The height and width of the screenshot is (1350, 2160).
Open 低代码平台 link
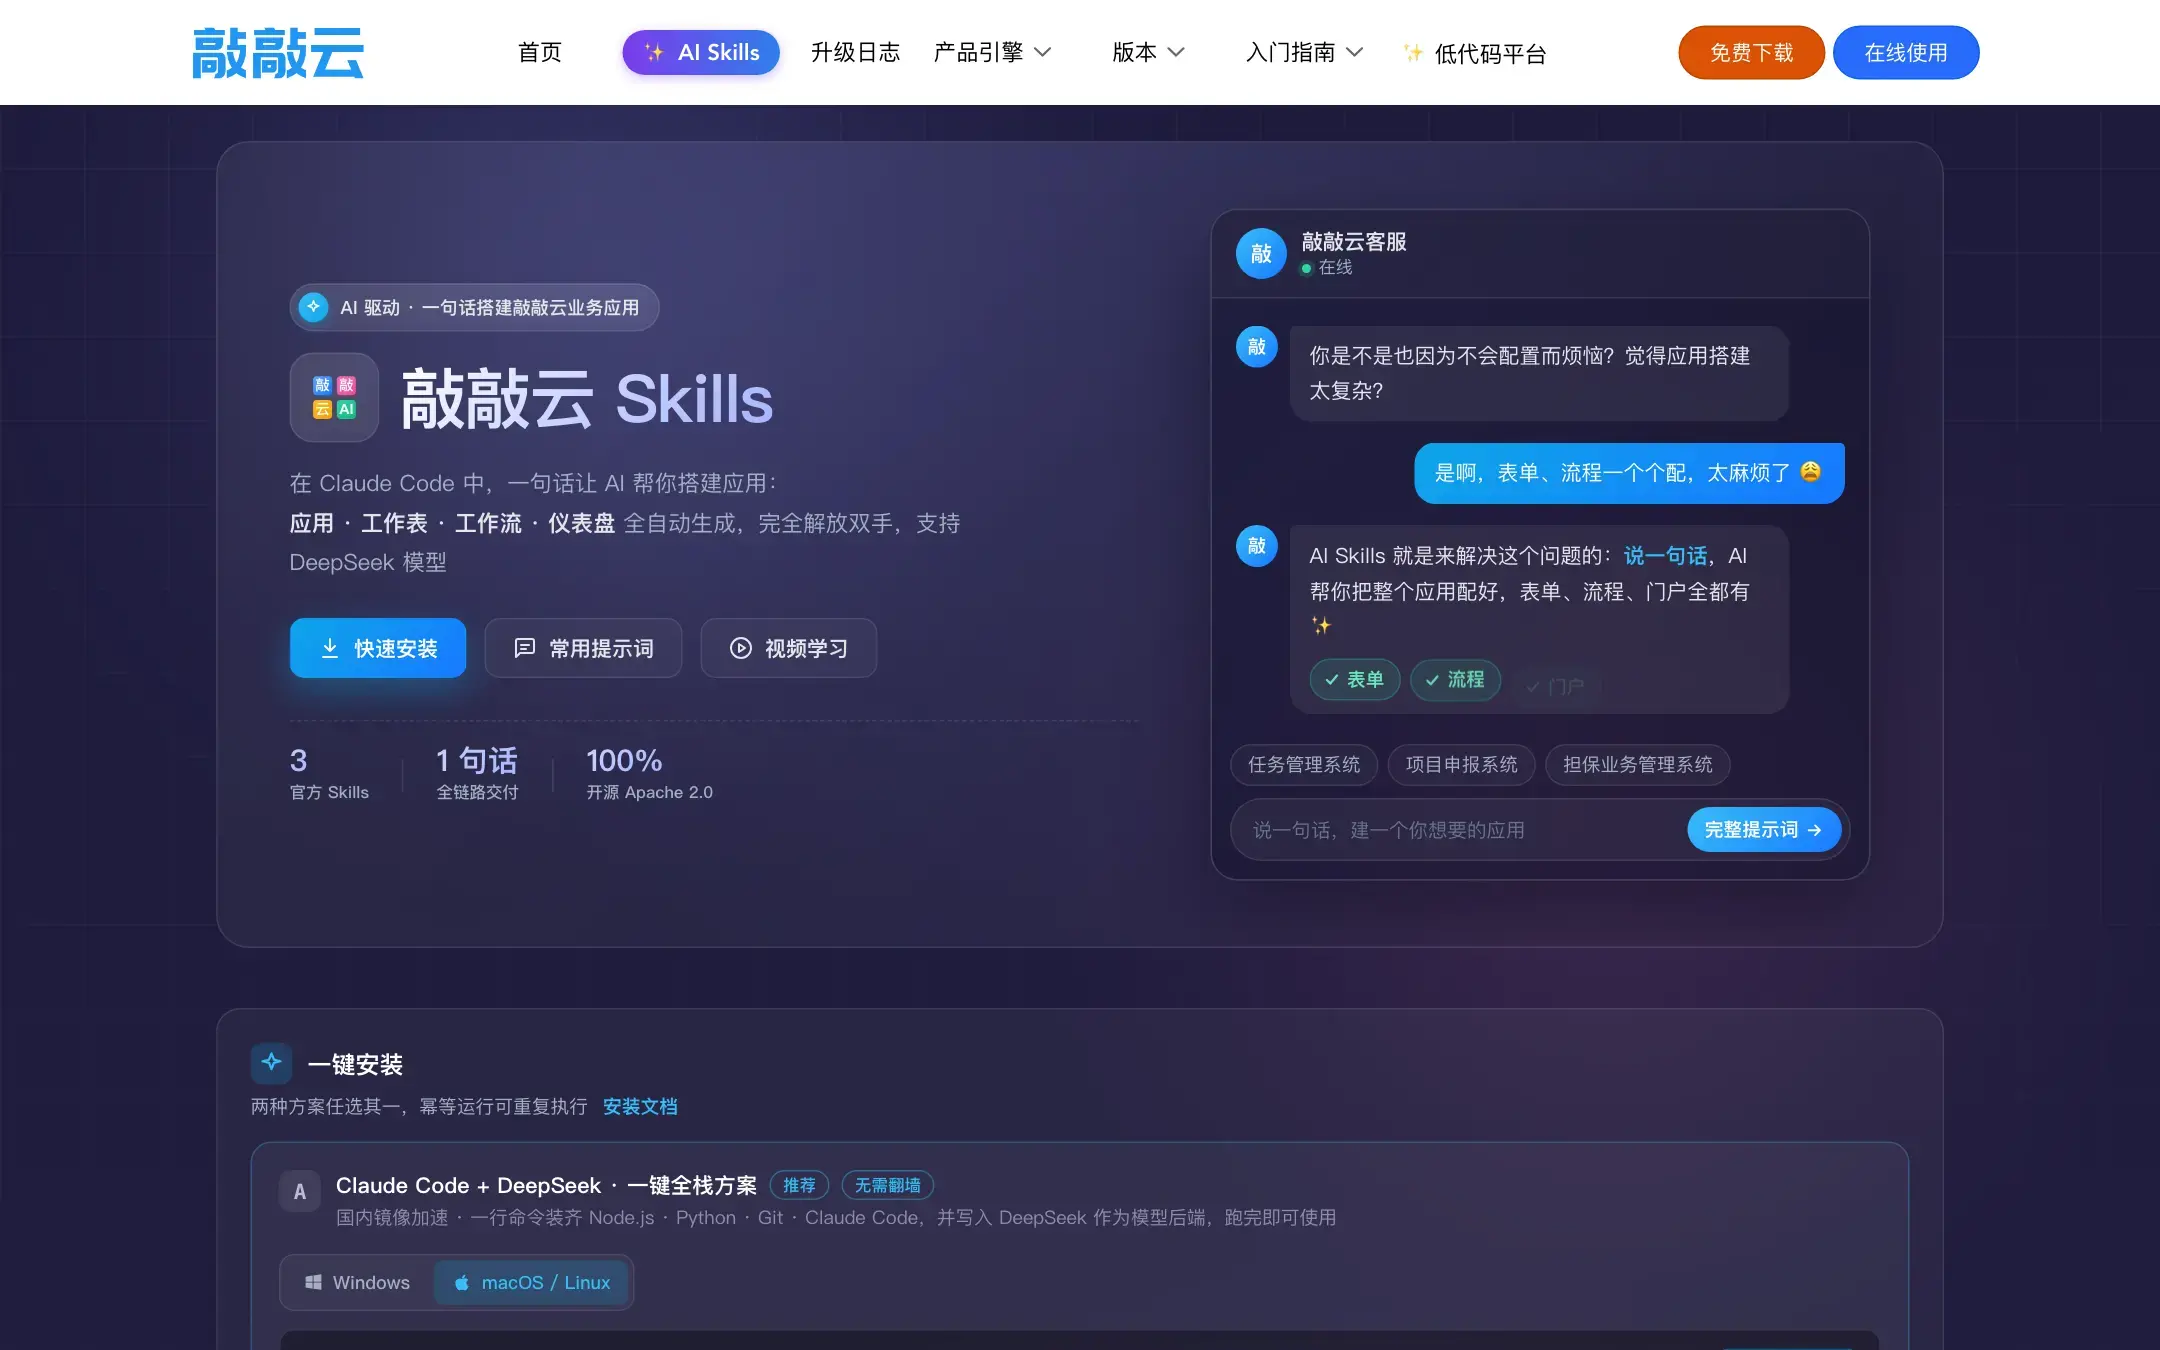pos(1490,53)
